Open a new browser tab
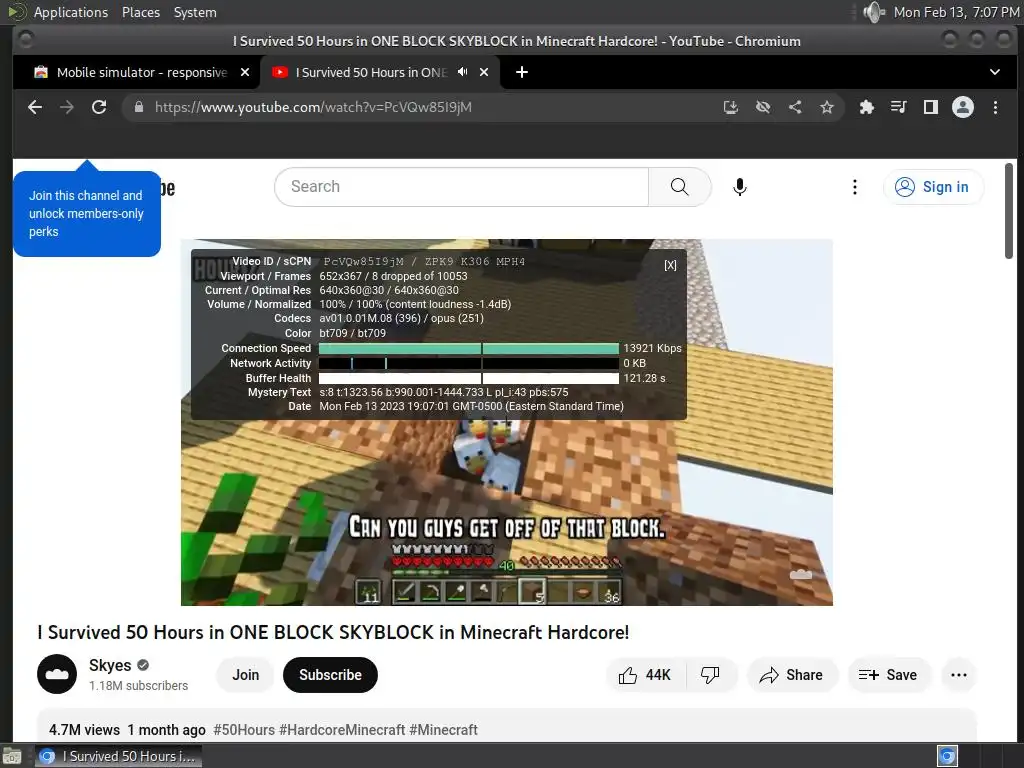Image resolution: width=1024 pixels, height=768 pixels. click(522, 72)
